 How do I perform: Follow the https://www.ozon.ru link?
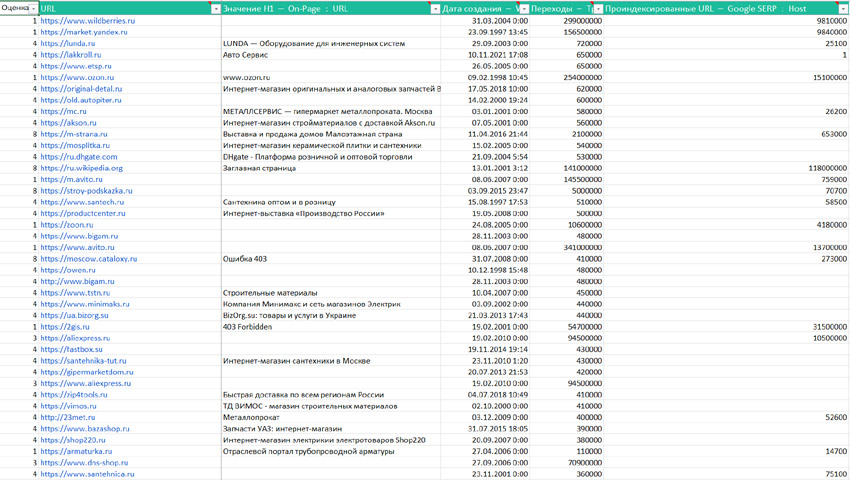tap(77, 78)
